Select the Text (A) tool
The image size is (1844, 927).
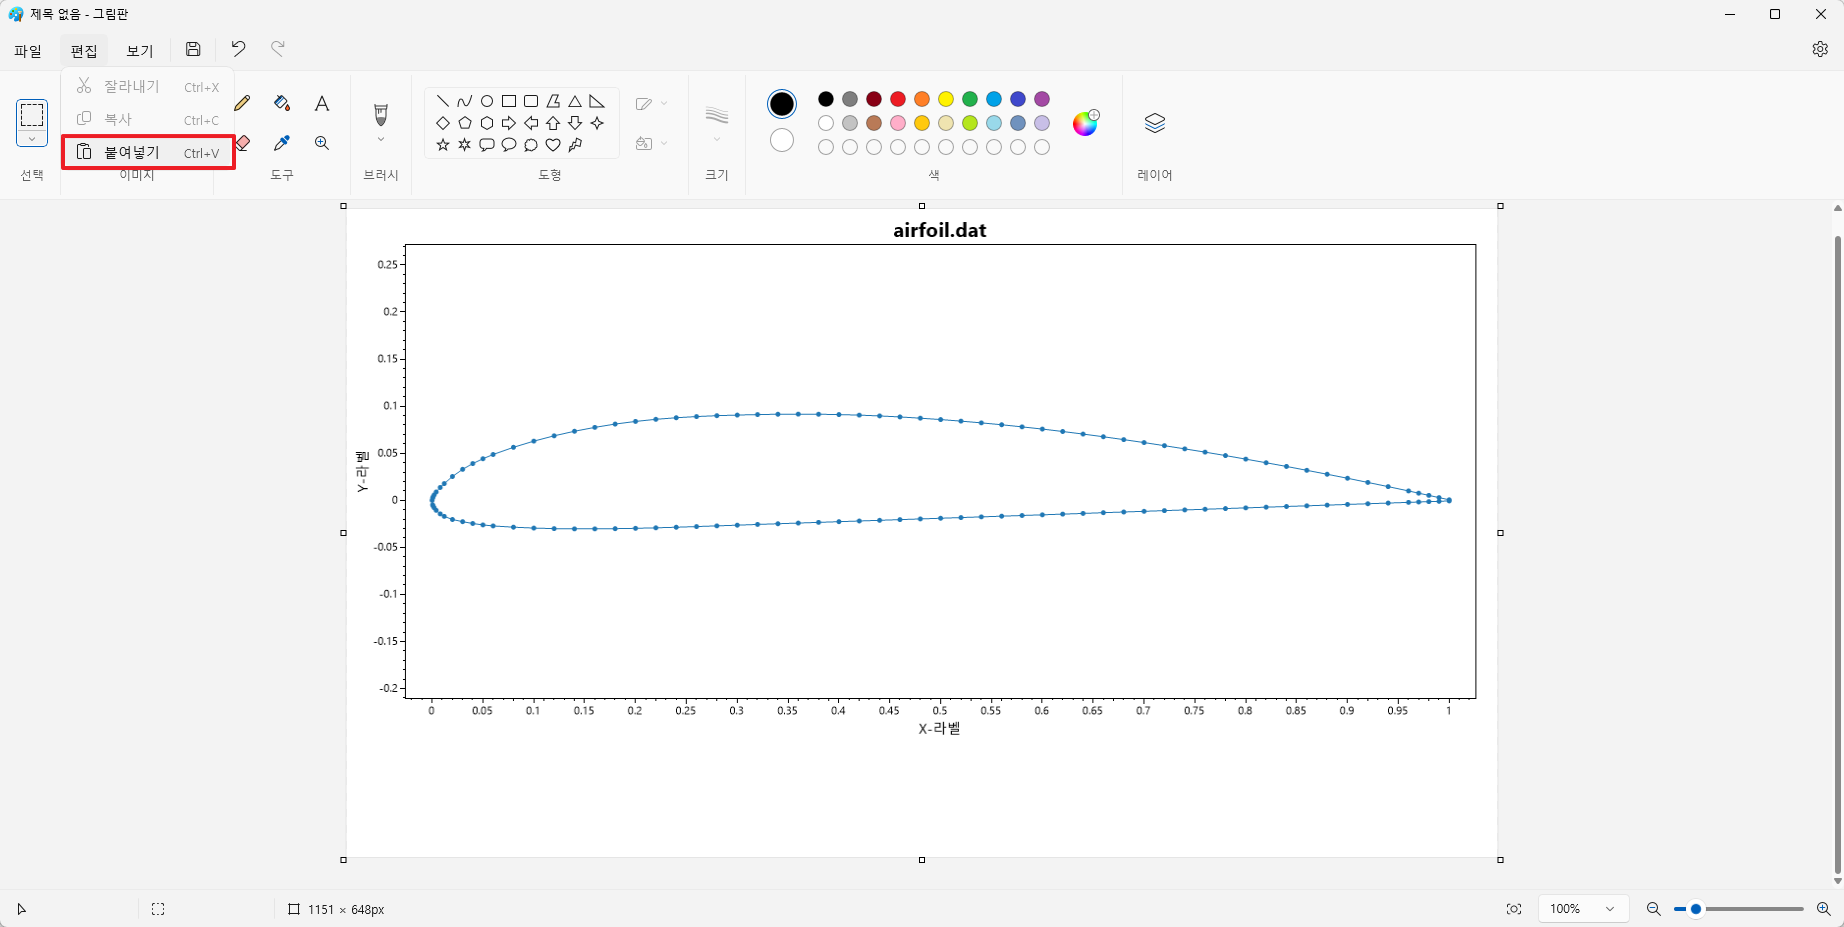[322, 103]
